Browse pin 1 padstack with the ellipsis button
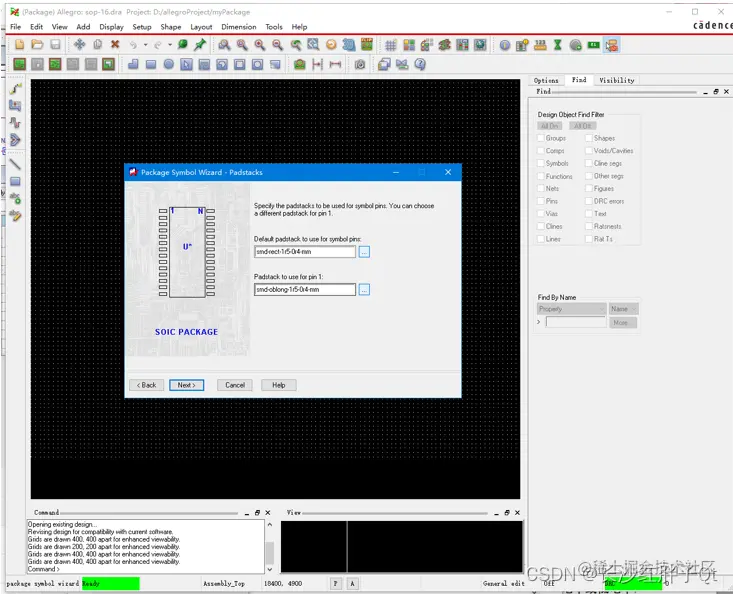Viewport: 733px width, 594px height. point(364,290)
